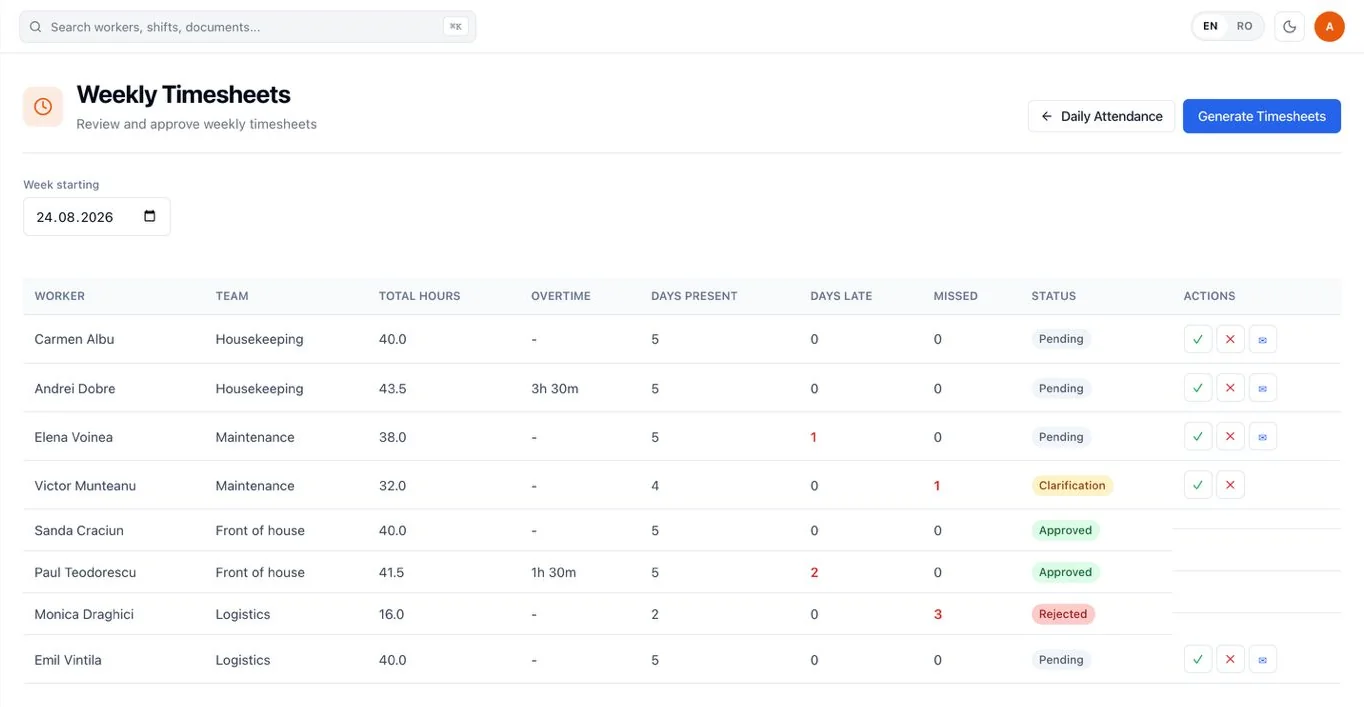Viewport: 1364px width, 707px height.
Task: Click red days late value 2 for Paul Teodorescu
Action: [814, 572]
